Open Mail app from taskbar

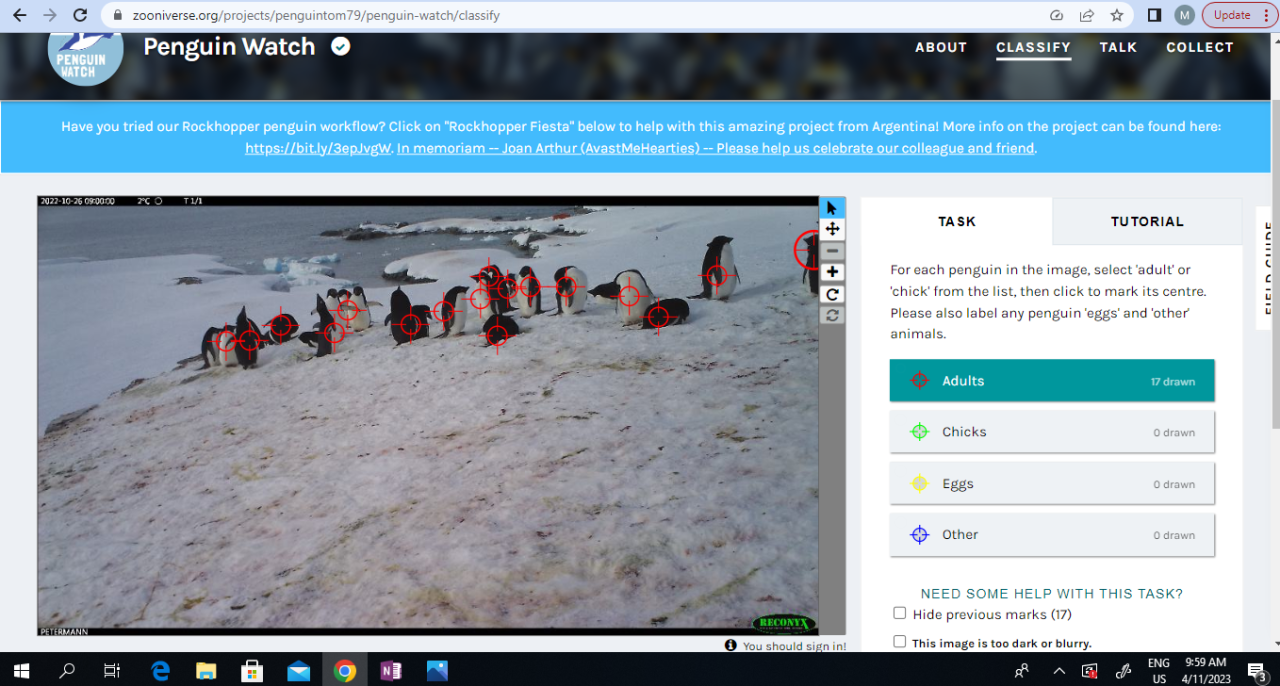(298, 670)
